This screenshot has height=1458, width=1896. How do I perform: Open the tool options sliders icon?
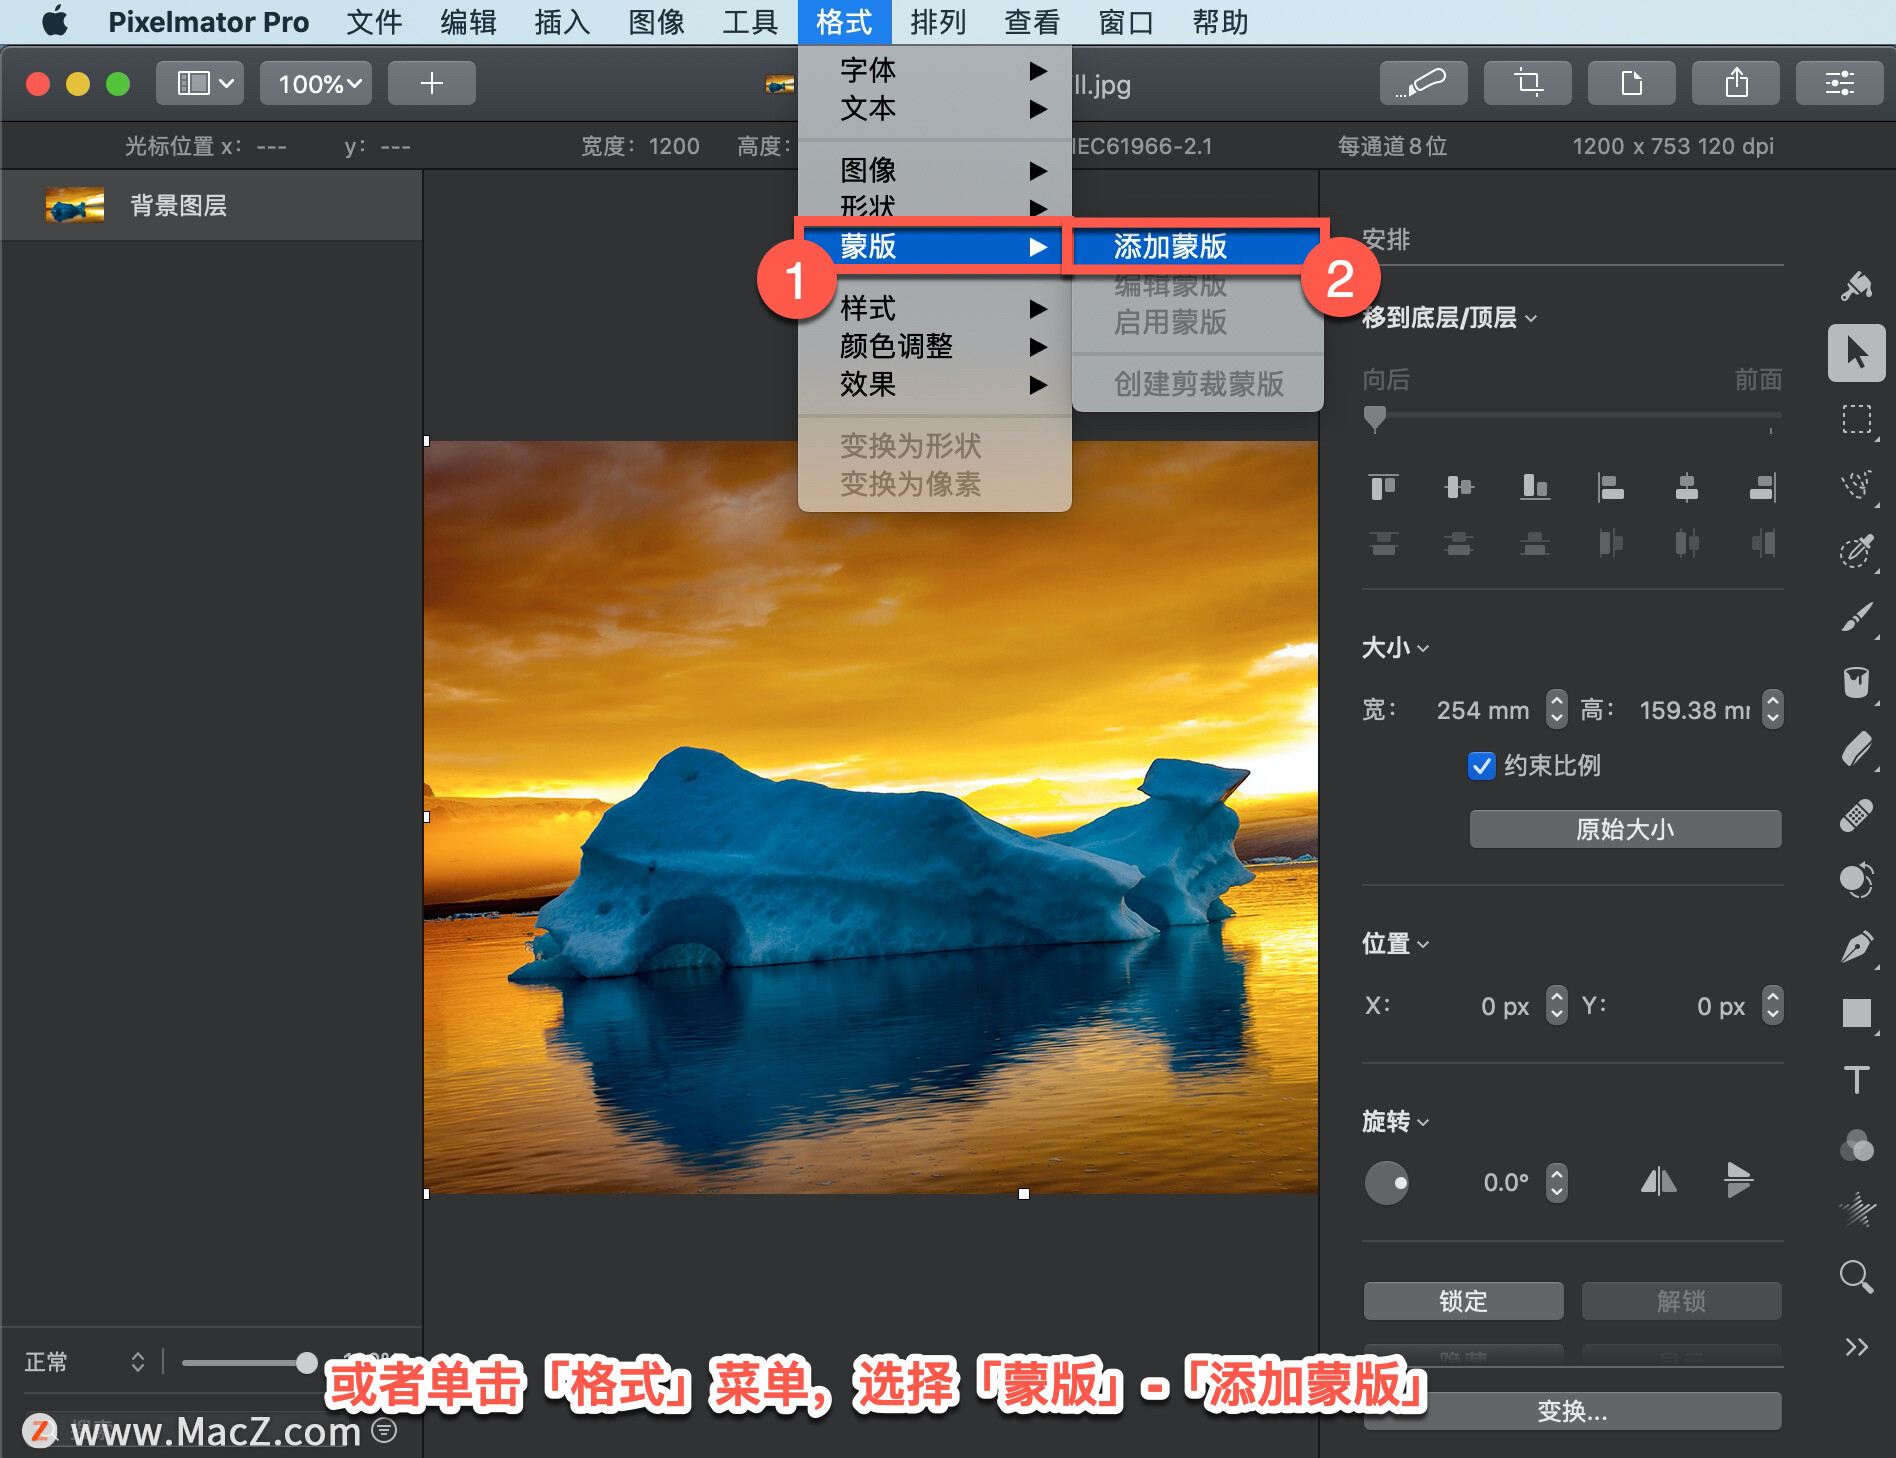click(x=1839, y=83)
